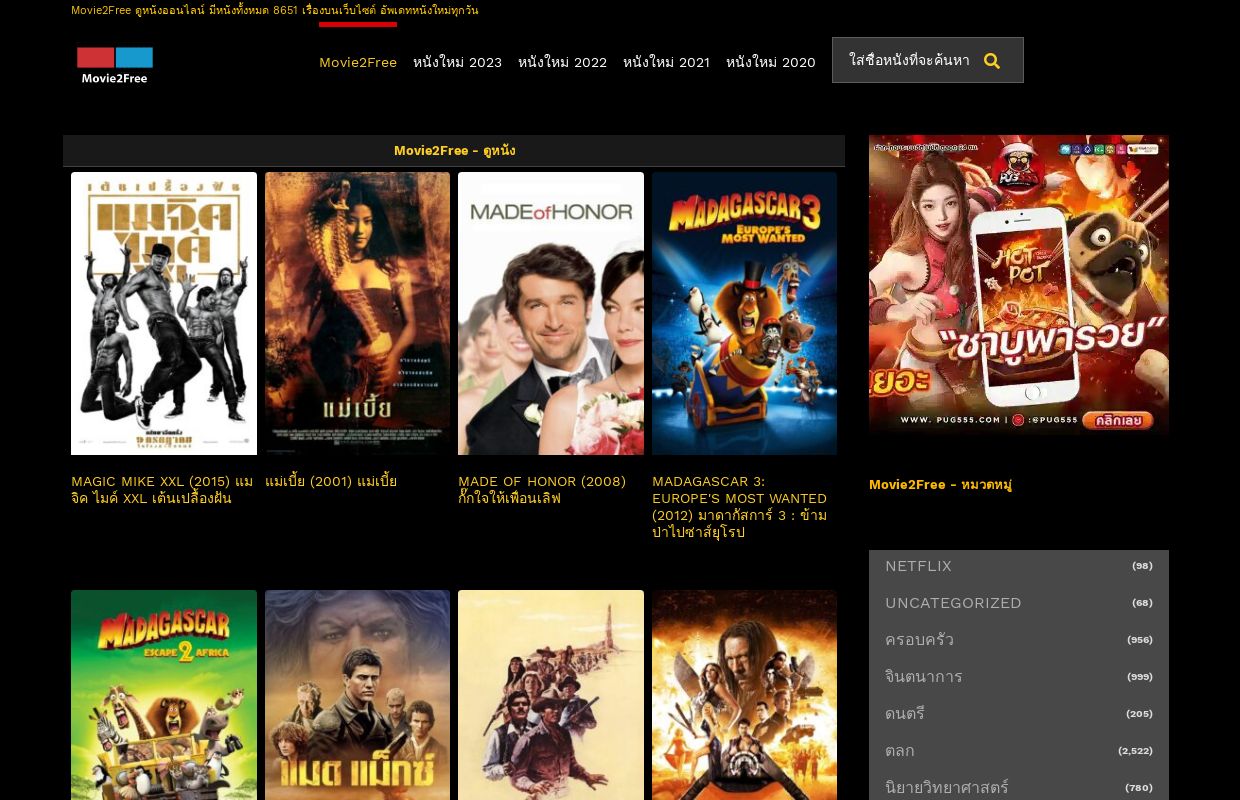Click the MADE OF HONOR (2008) title link
Image resolution: width=1240 pixels, height=800 pixels.
542,490
